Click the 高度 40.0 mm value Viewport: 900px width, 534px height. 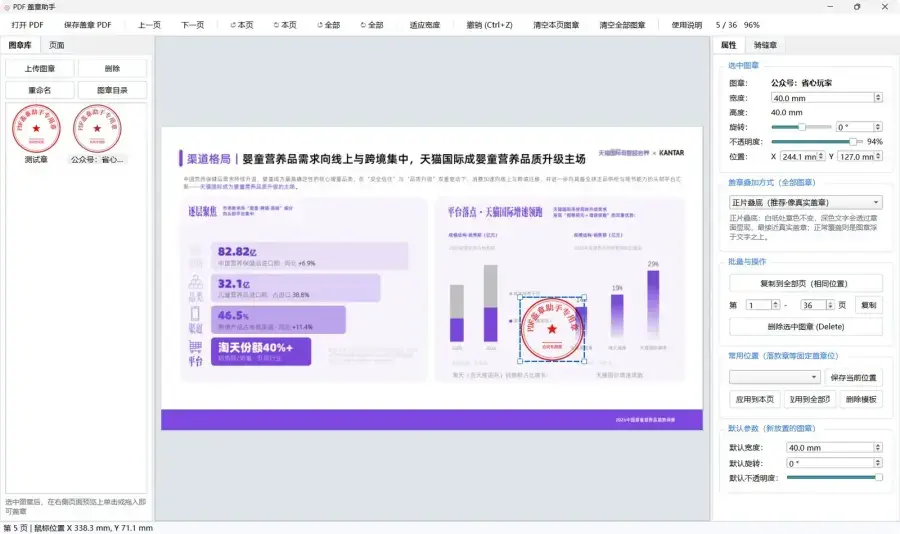[x=786, y=113]
